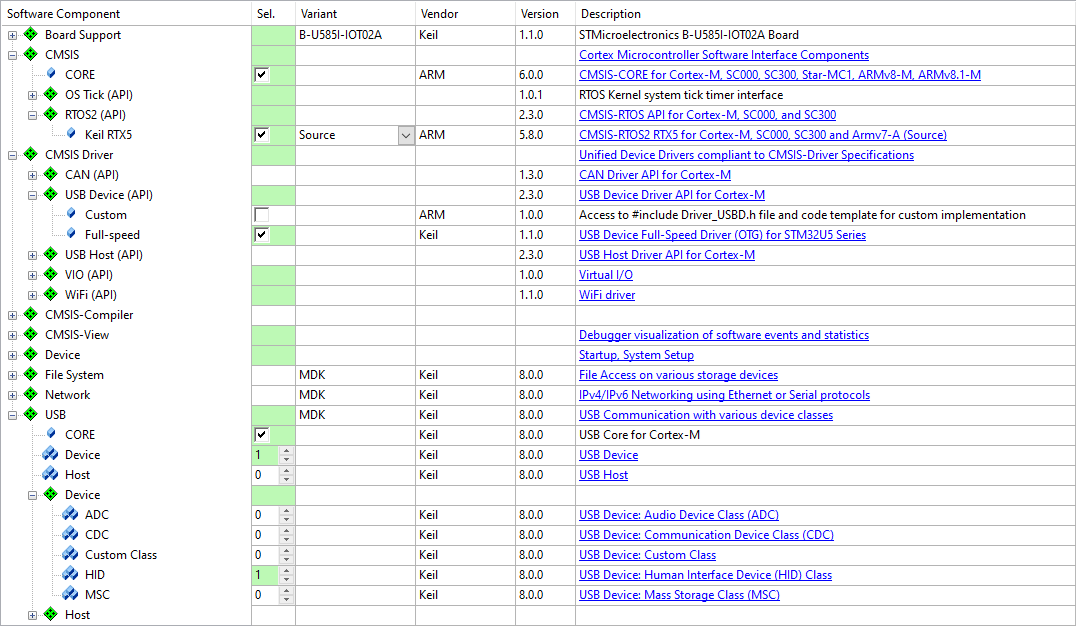Increase the USB Device count stepper
This screenshot has width=1076, height=626.
[287, 450]
